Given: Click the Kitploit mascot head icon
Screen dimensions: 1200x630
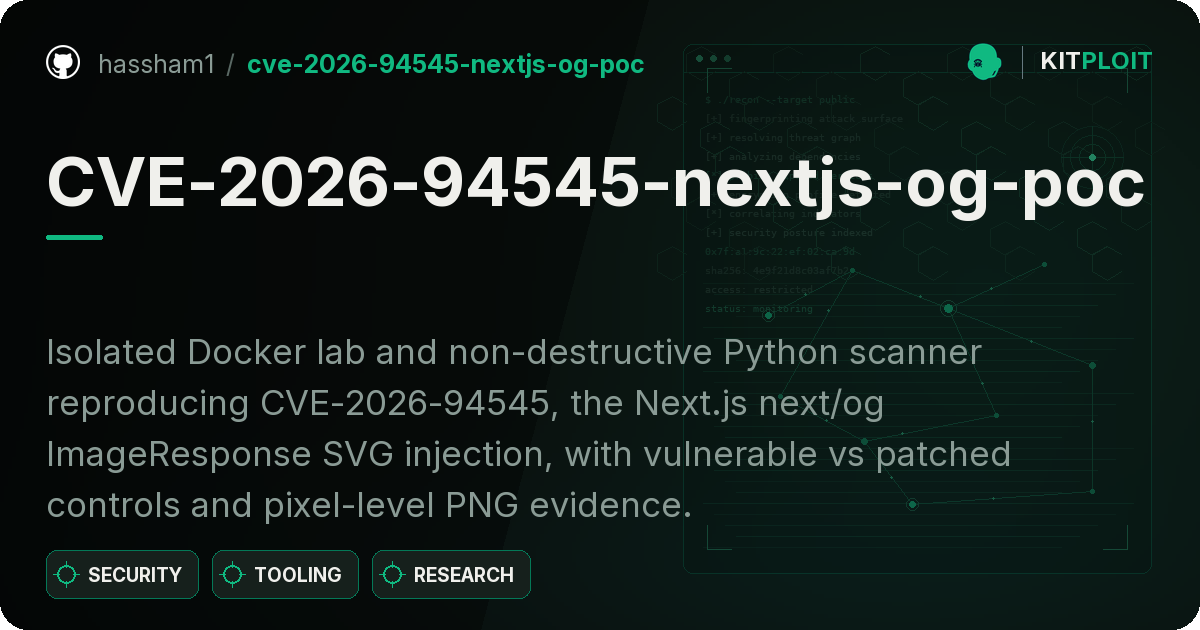Looking at the screenshot, I should [x=985, y=62].
